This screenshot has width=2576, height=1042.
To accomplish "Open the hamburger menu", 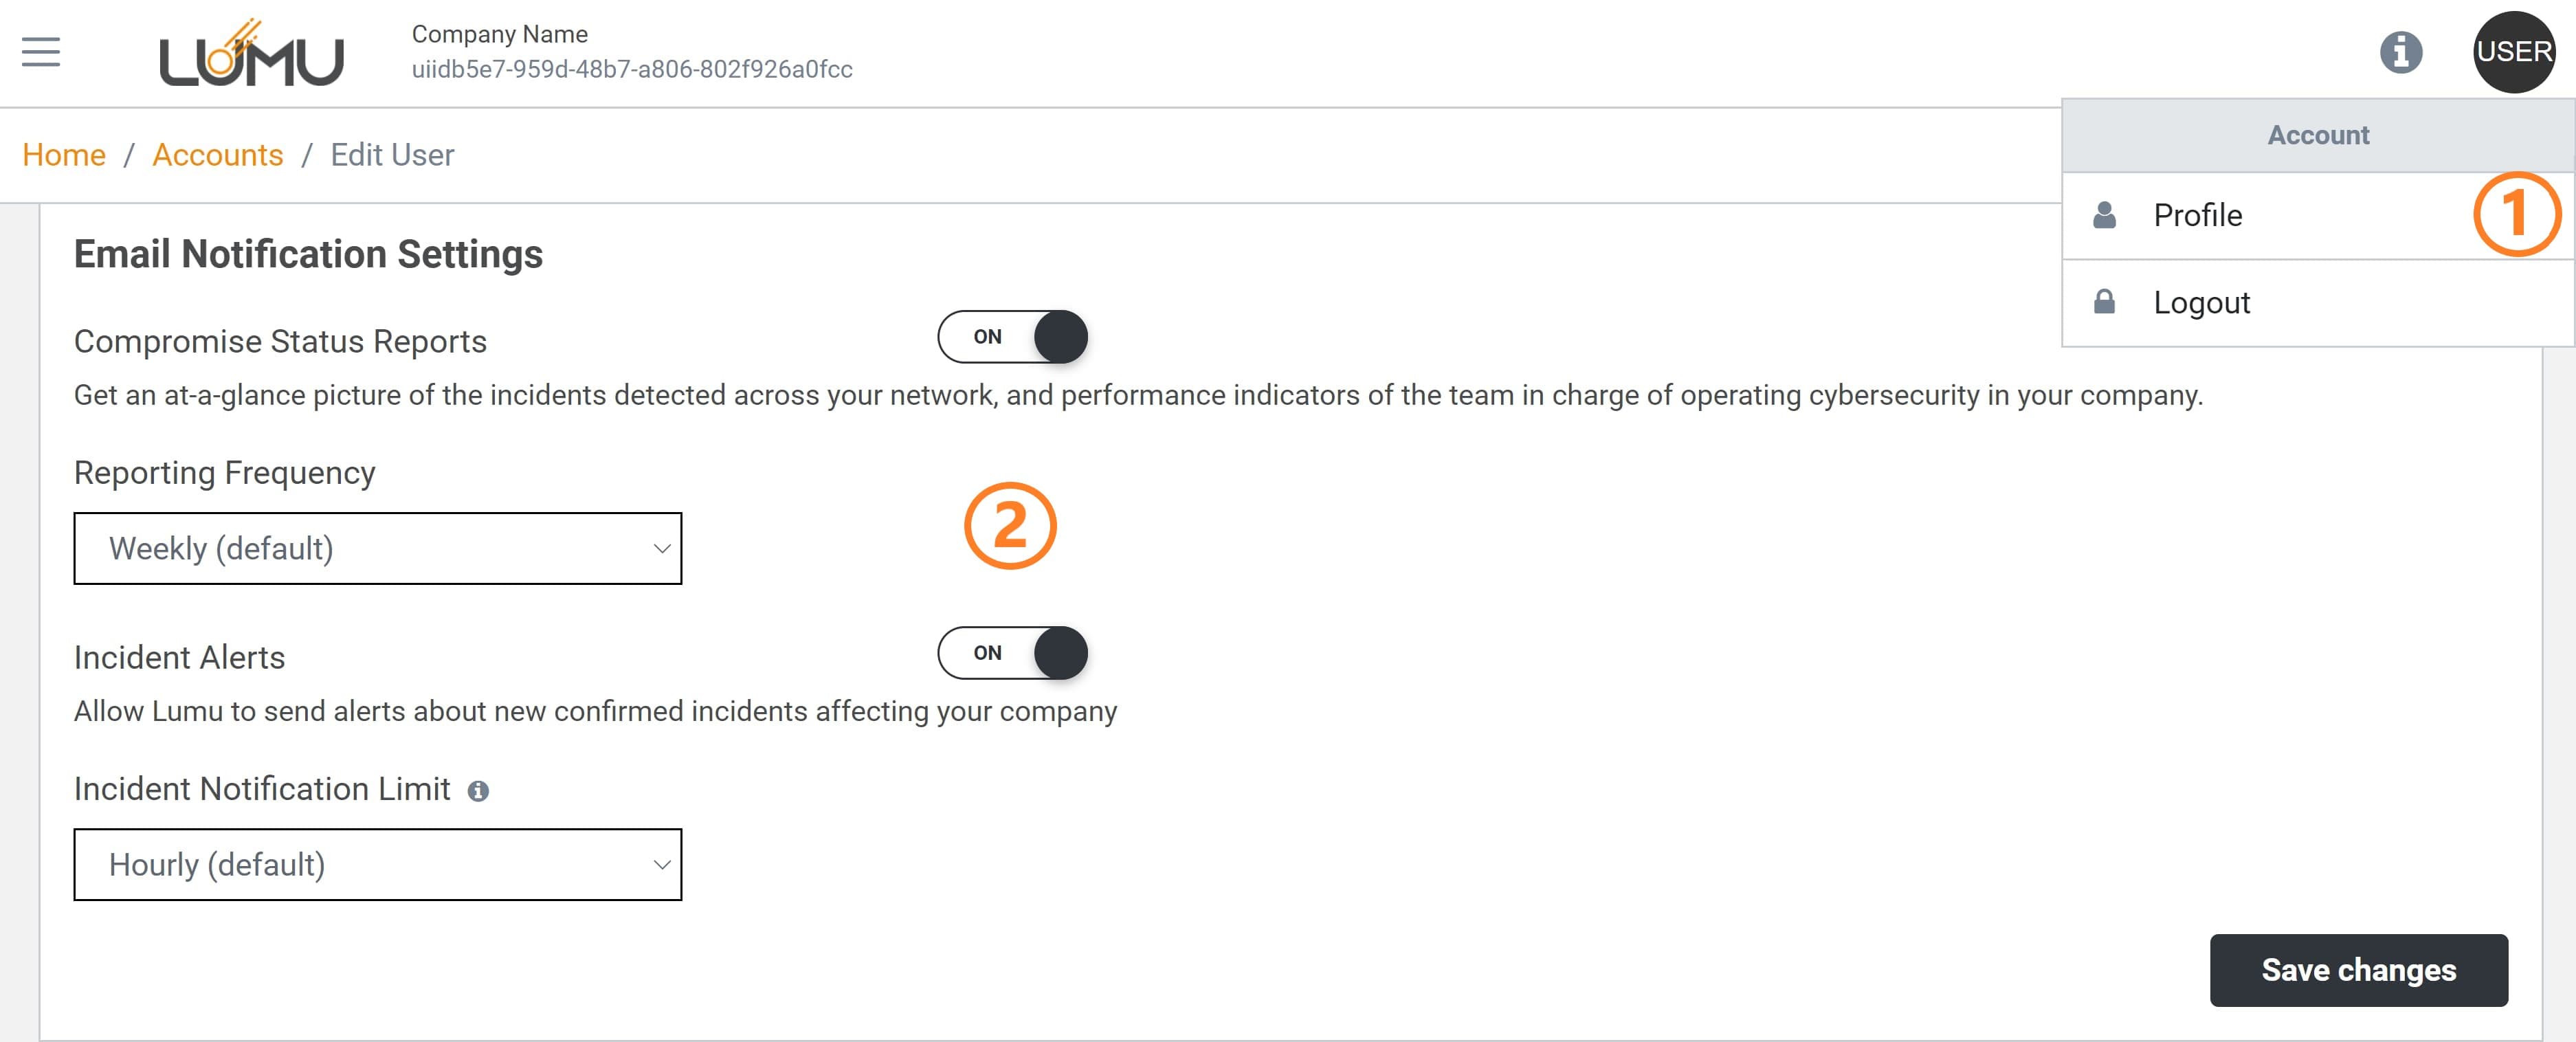I will (x=39, y=51).
